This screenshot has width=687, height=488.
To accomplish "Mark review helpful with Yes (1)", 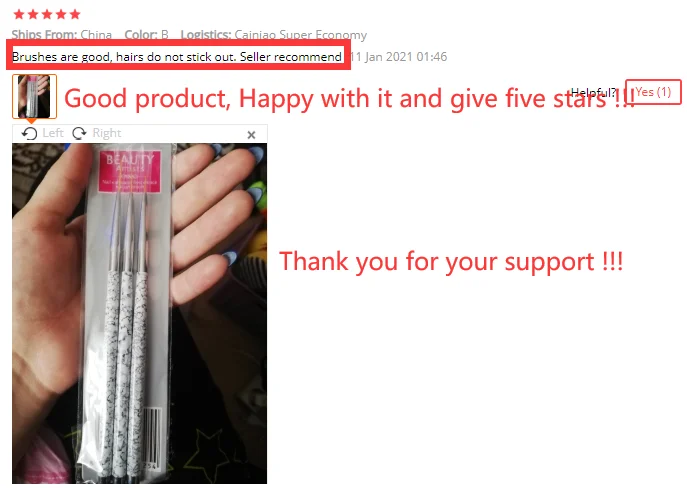I will pyautogui.click(x=653, y=92).
